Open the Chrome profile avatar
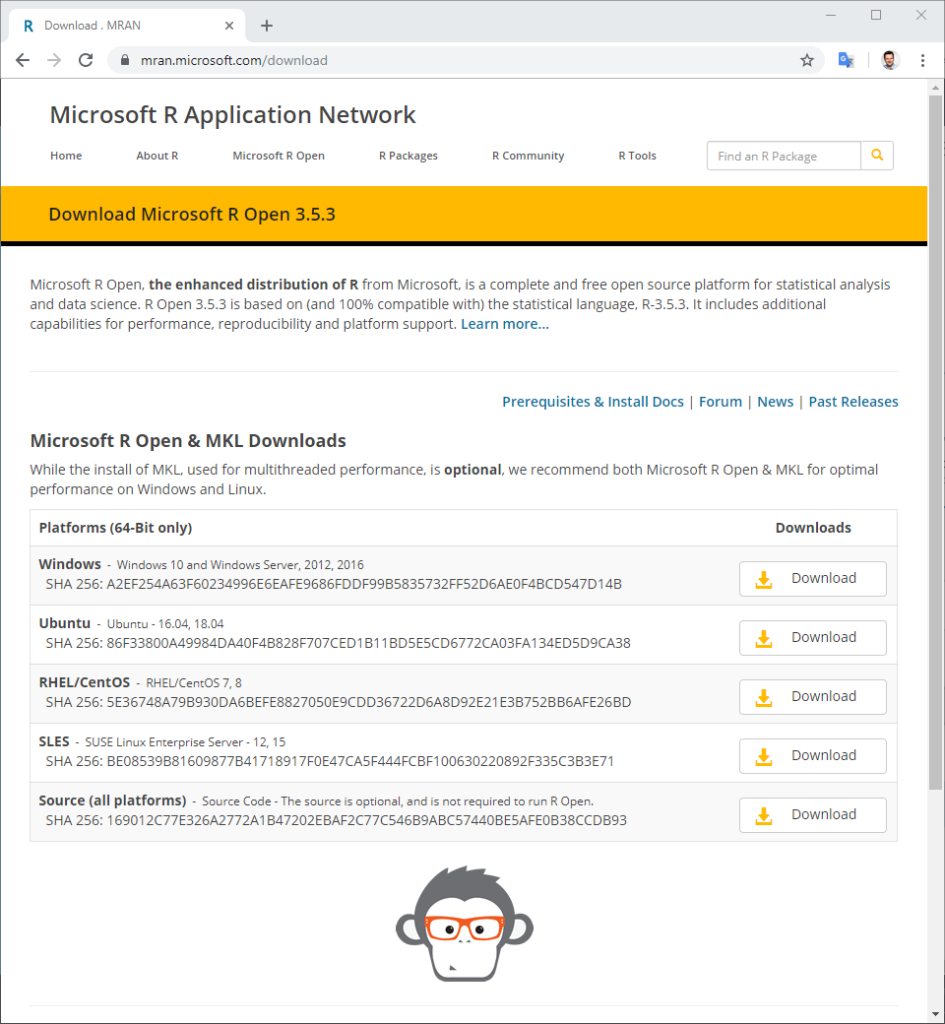 (889, 60)
